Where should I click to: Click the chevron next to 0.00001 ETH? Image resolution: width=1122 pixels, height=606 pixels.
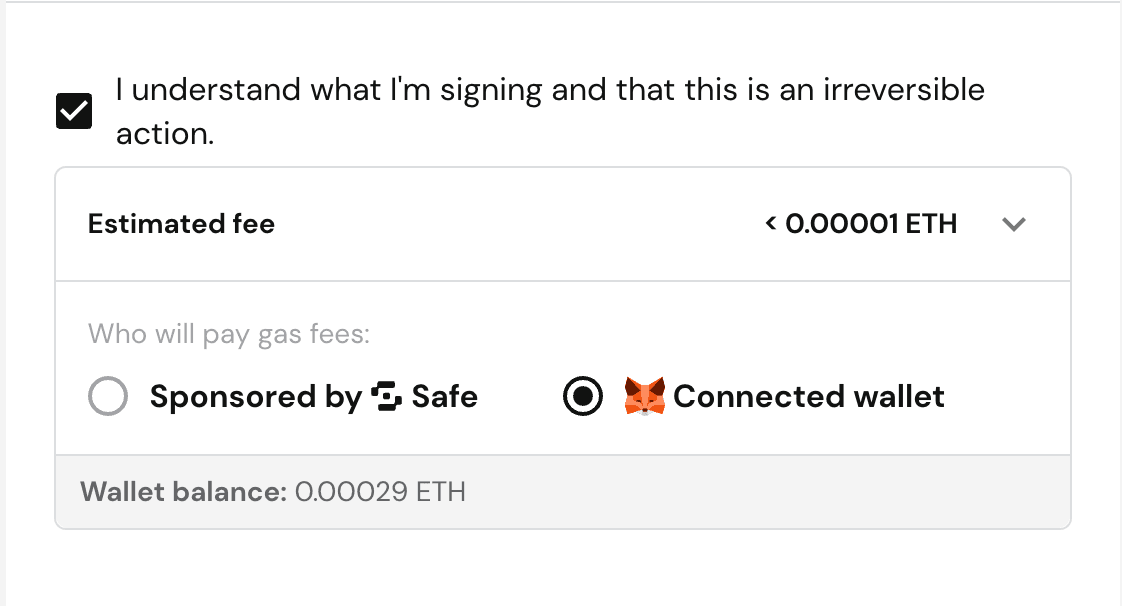tap(1014, 225)
